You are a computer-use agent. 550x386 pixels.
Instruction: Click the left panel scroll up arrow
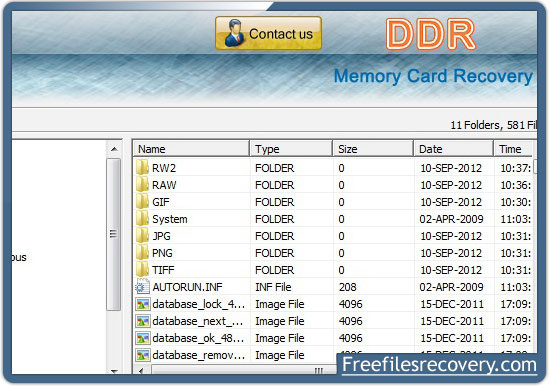point(114,149)
